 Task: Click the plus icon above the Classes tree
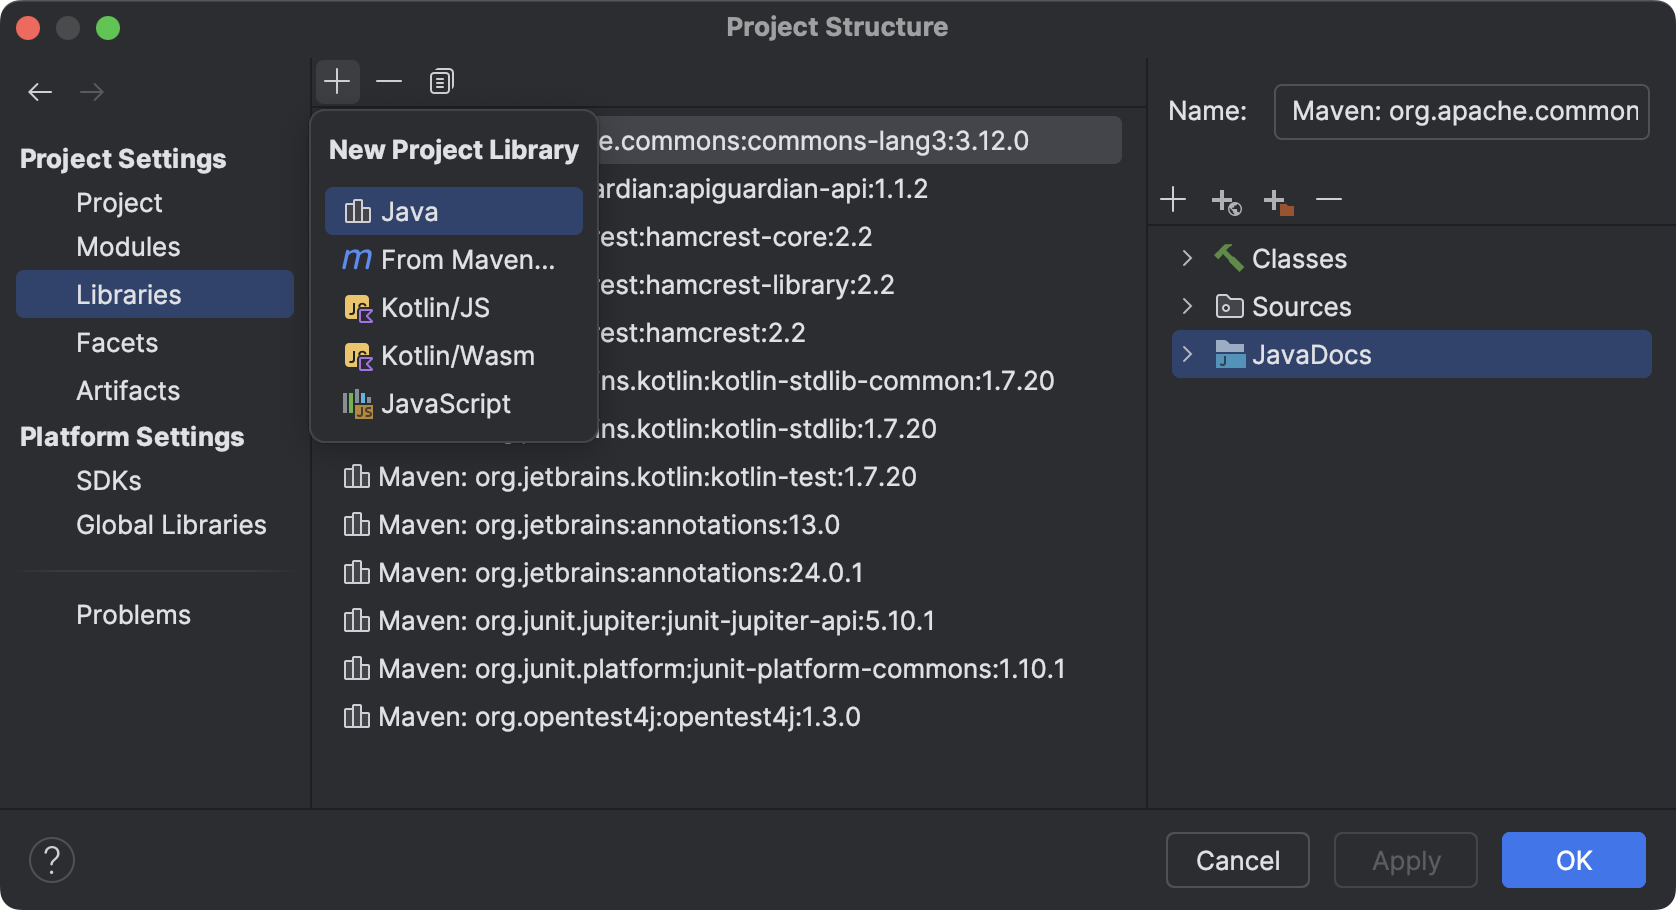1173,199
